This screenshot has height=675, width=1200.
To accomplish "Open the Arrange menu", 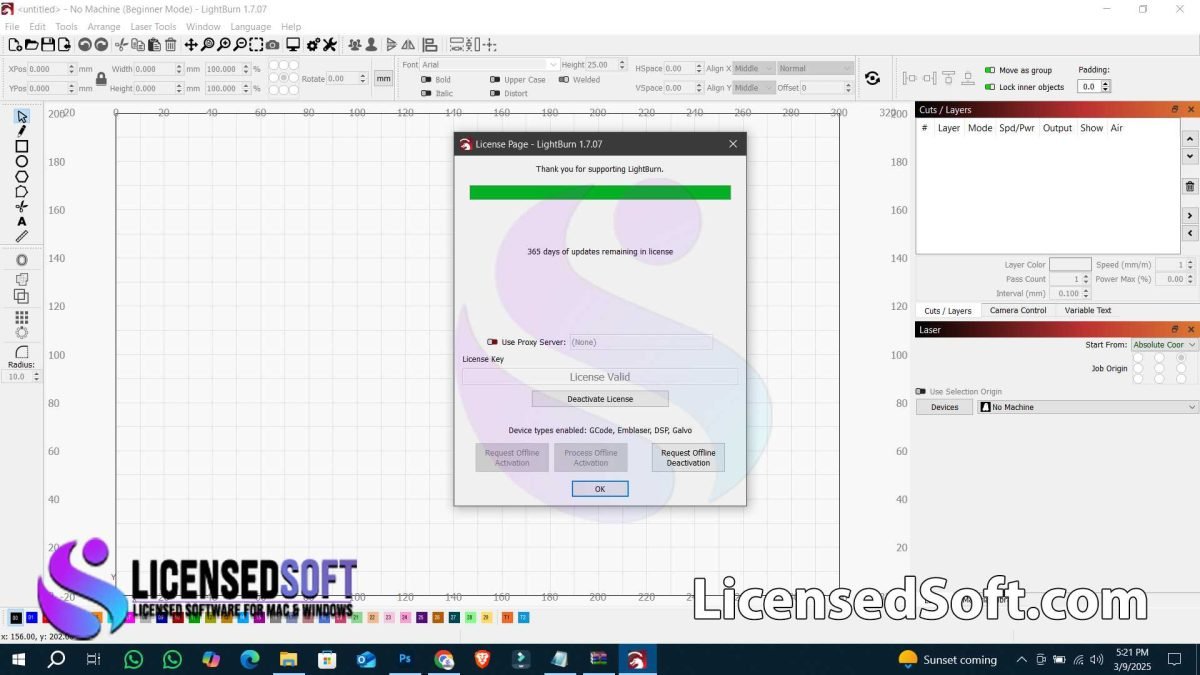I will pyautogui.click(x=104, y=26).
